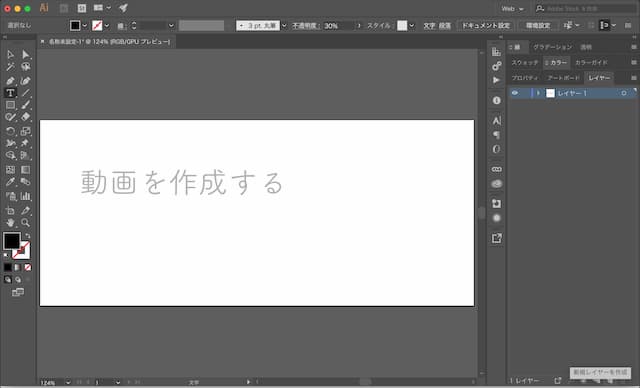Click target circle of レイヤー 1

(x=624, y=93)
